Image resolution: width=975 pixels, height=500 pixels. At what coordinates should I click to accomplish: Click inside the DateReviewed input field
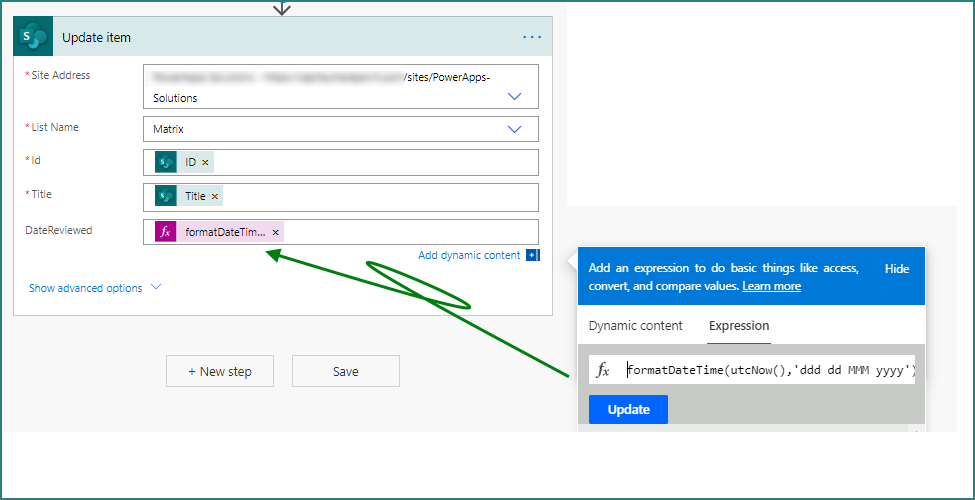coord(341,232)
